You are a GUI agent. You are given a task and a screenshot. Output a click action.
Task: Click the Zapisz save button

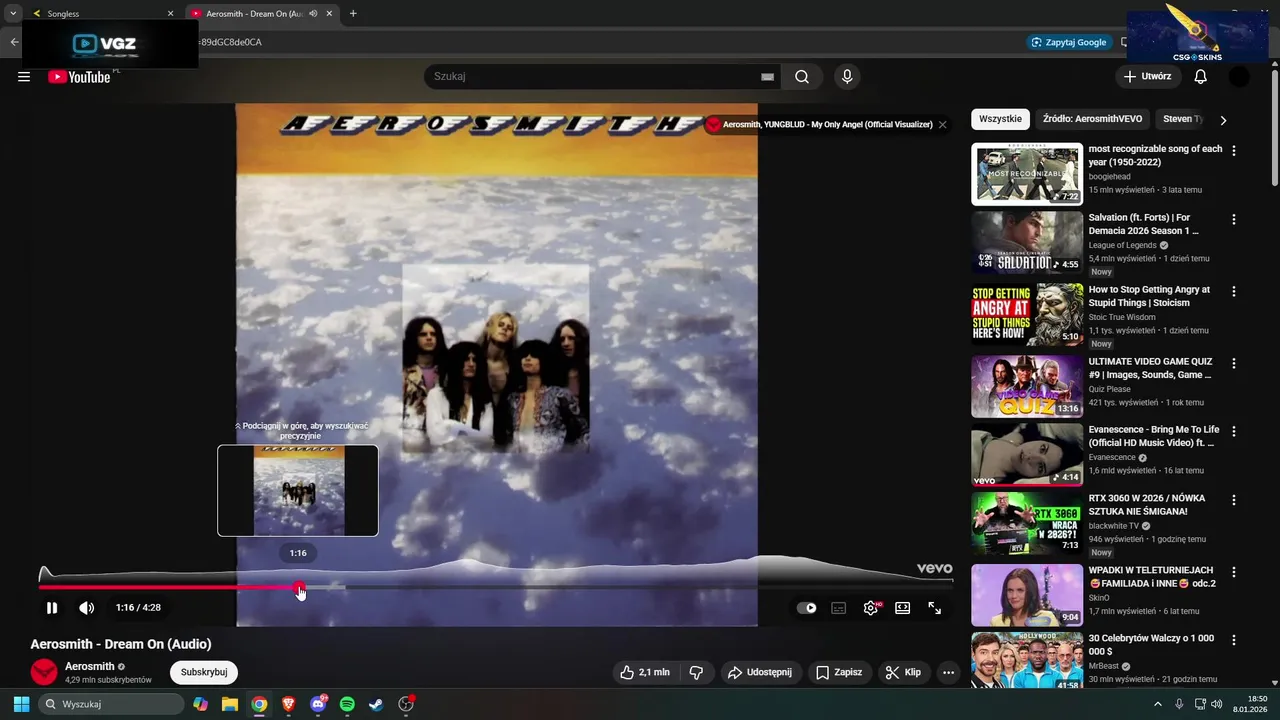(x=839, y=673)
